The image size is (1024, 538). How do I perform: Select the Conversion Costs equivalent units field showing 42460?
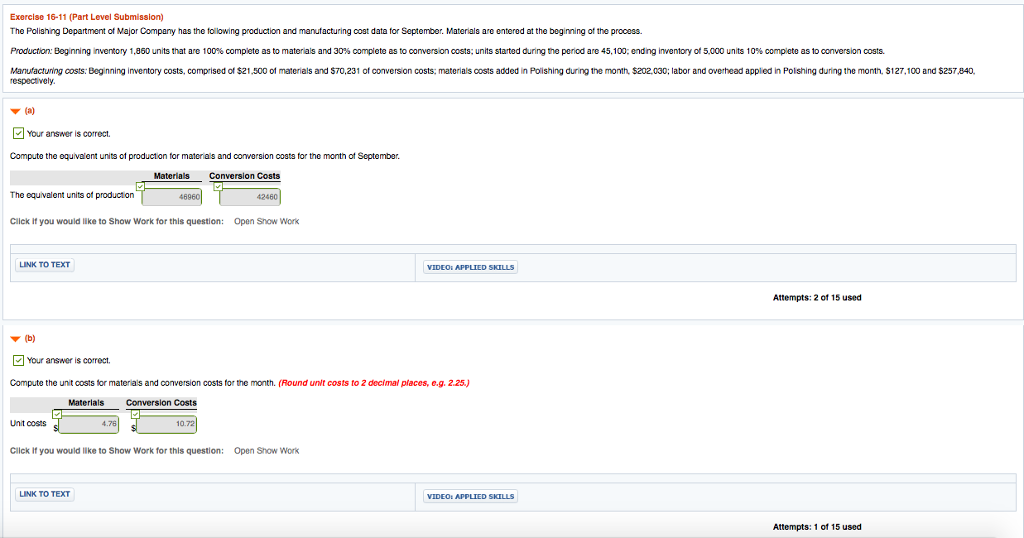tap(252, 197)
